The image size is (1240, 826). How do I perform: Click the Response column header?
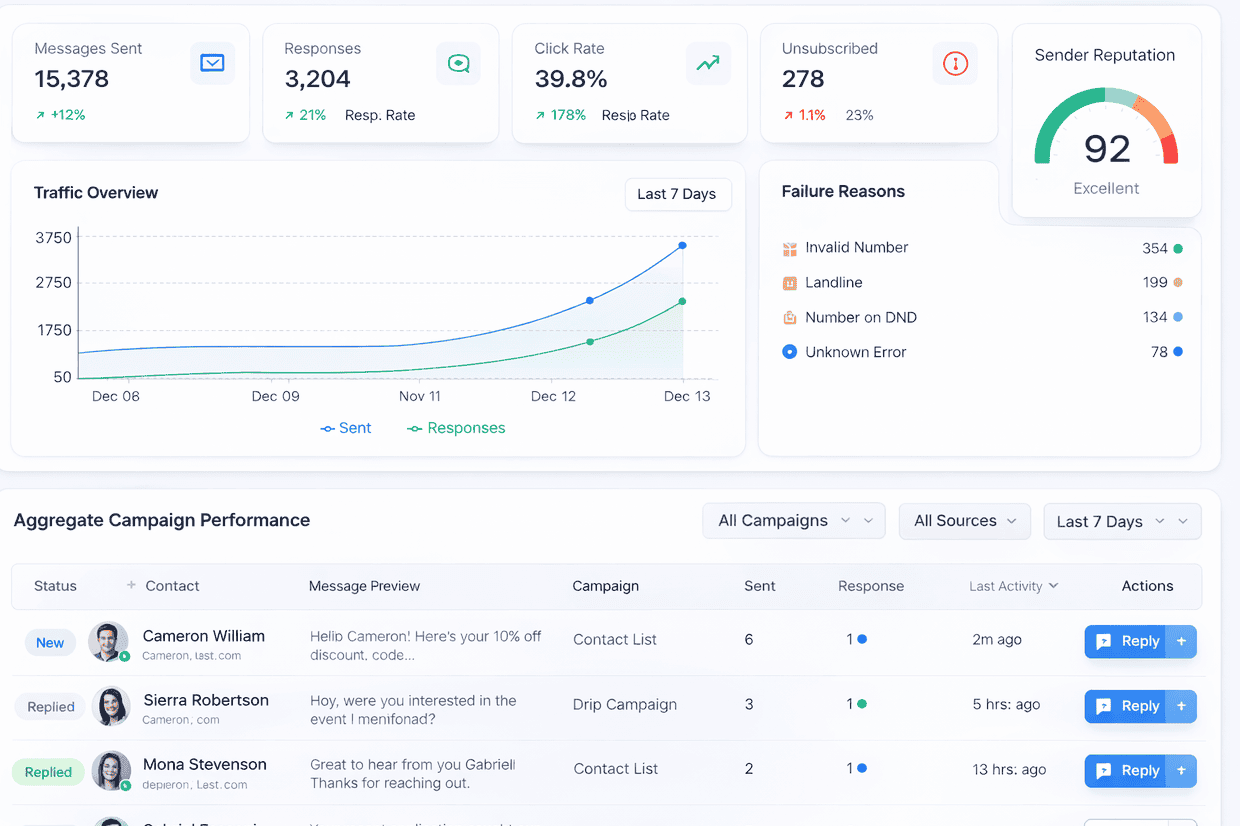point(871,586)
